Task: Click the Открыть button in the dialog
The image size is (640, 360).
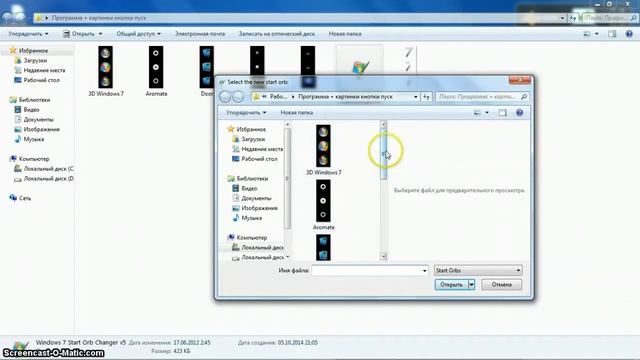Action: [x=451, y=284]
